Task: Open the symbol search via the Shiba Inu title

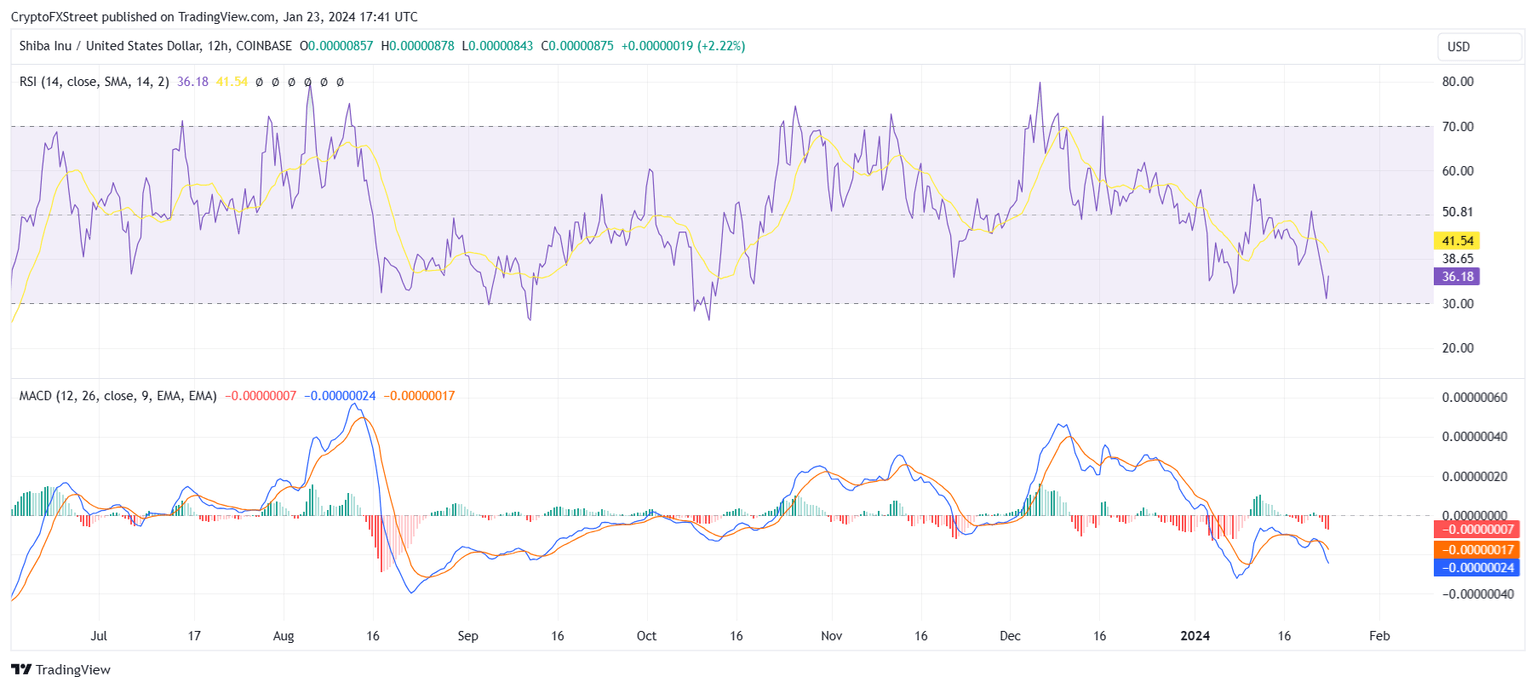Action: click(x=100, y=46)
